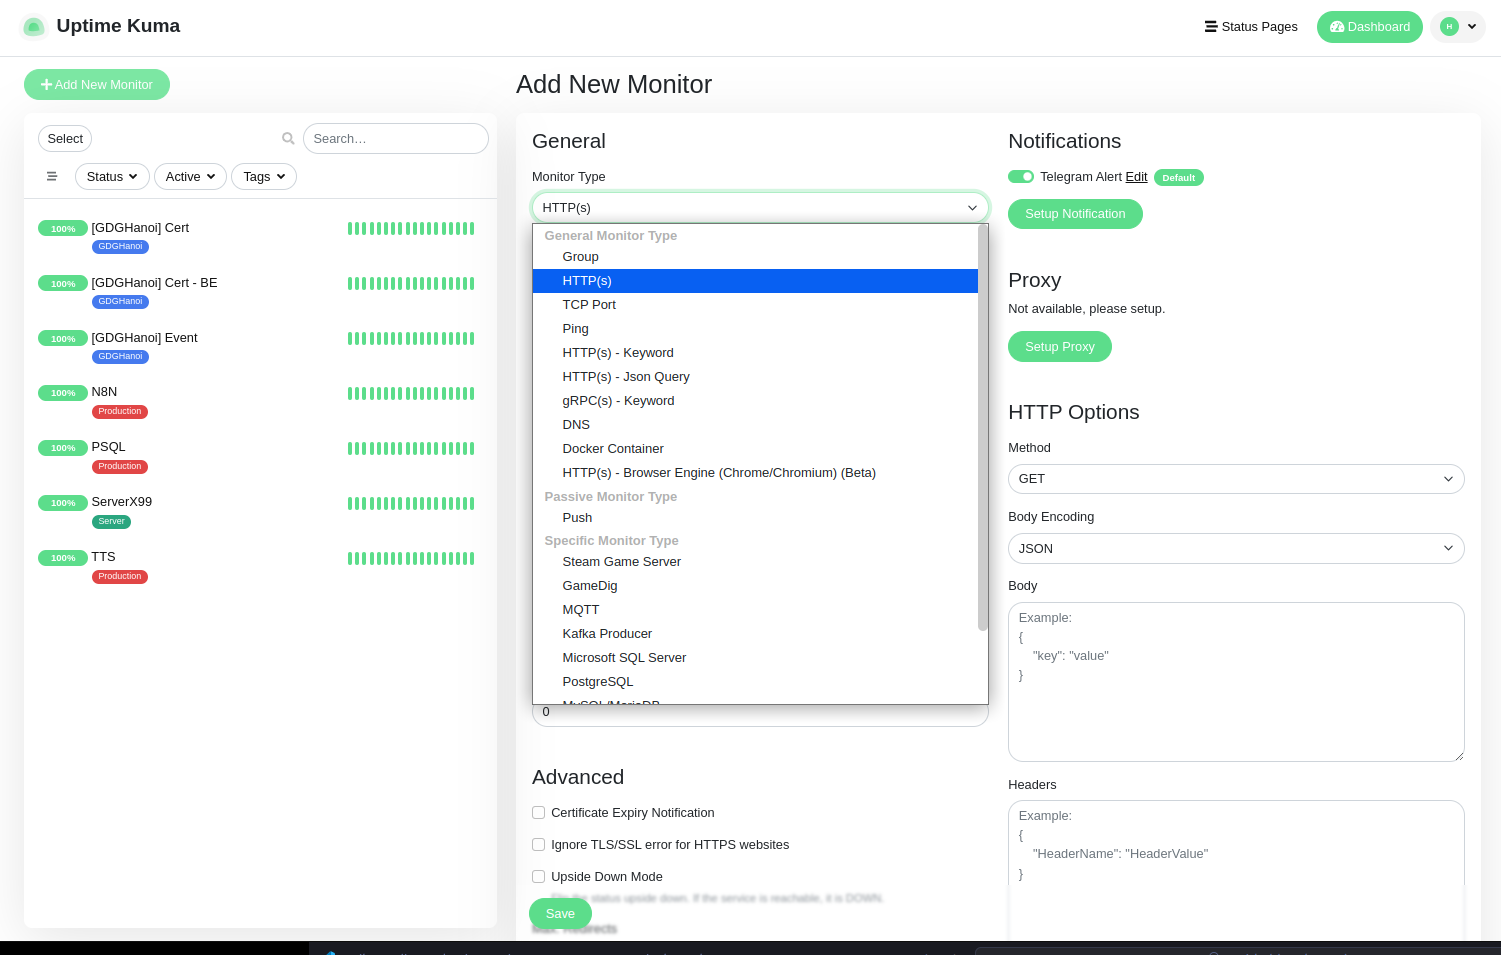Select MQTT monitor type
Screen dimensions: 1501x955
(755, 610)
